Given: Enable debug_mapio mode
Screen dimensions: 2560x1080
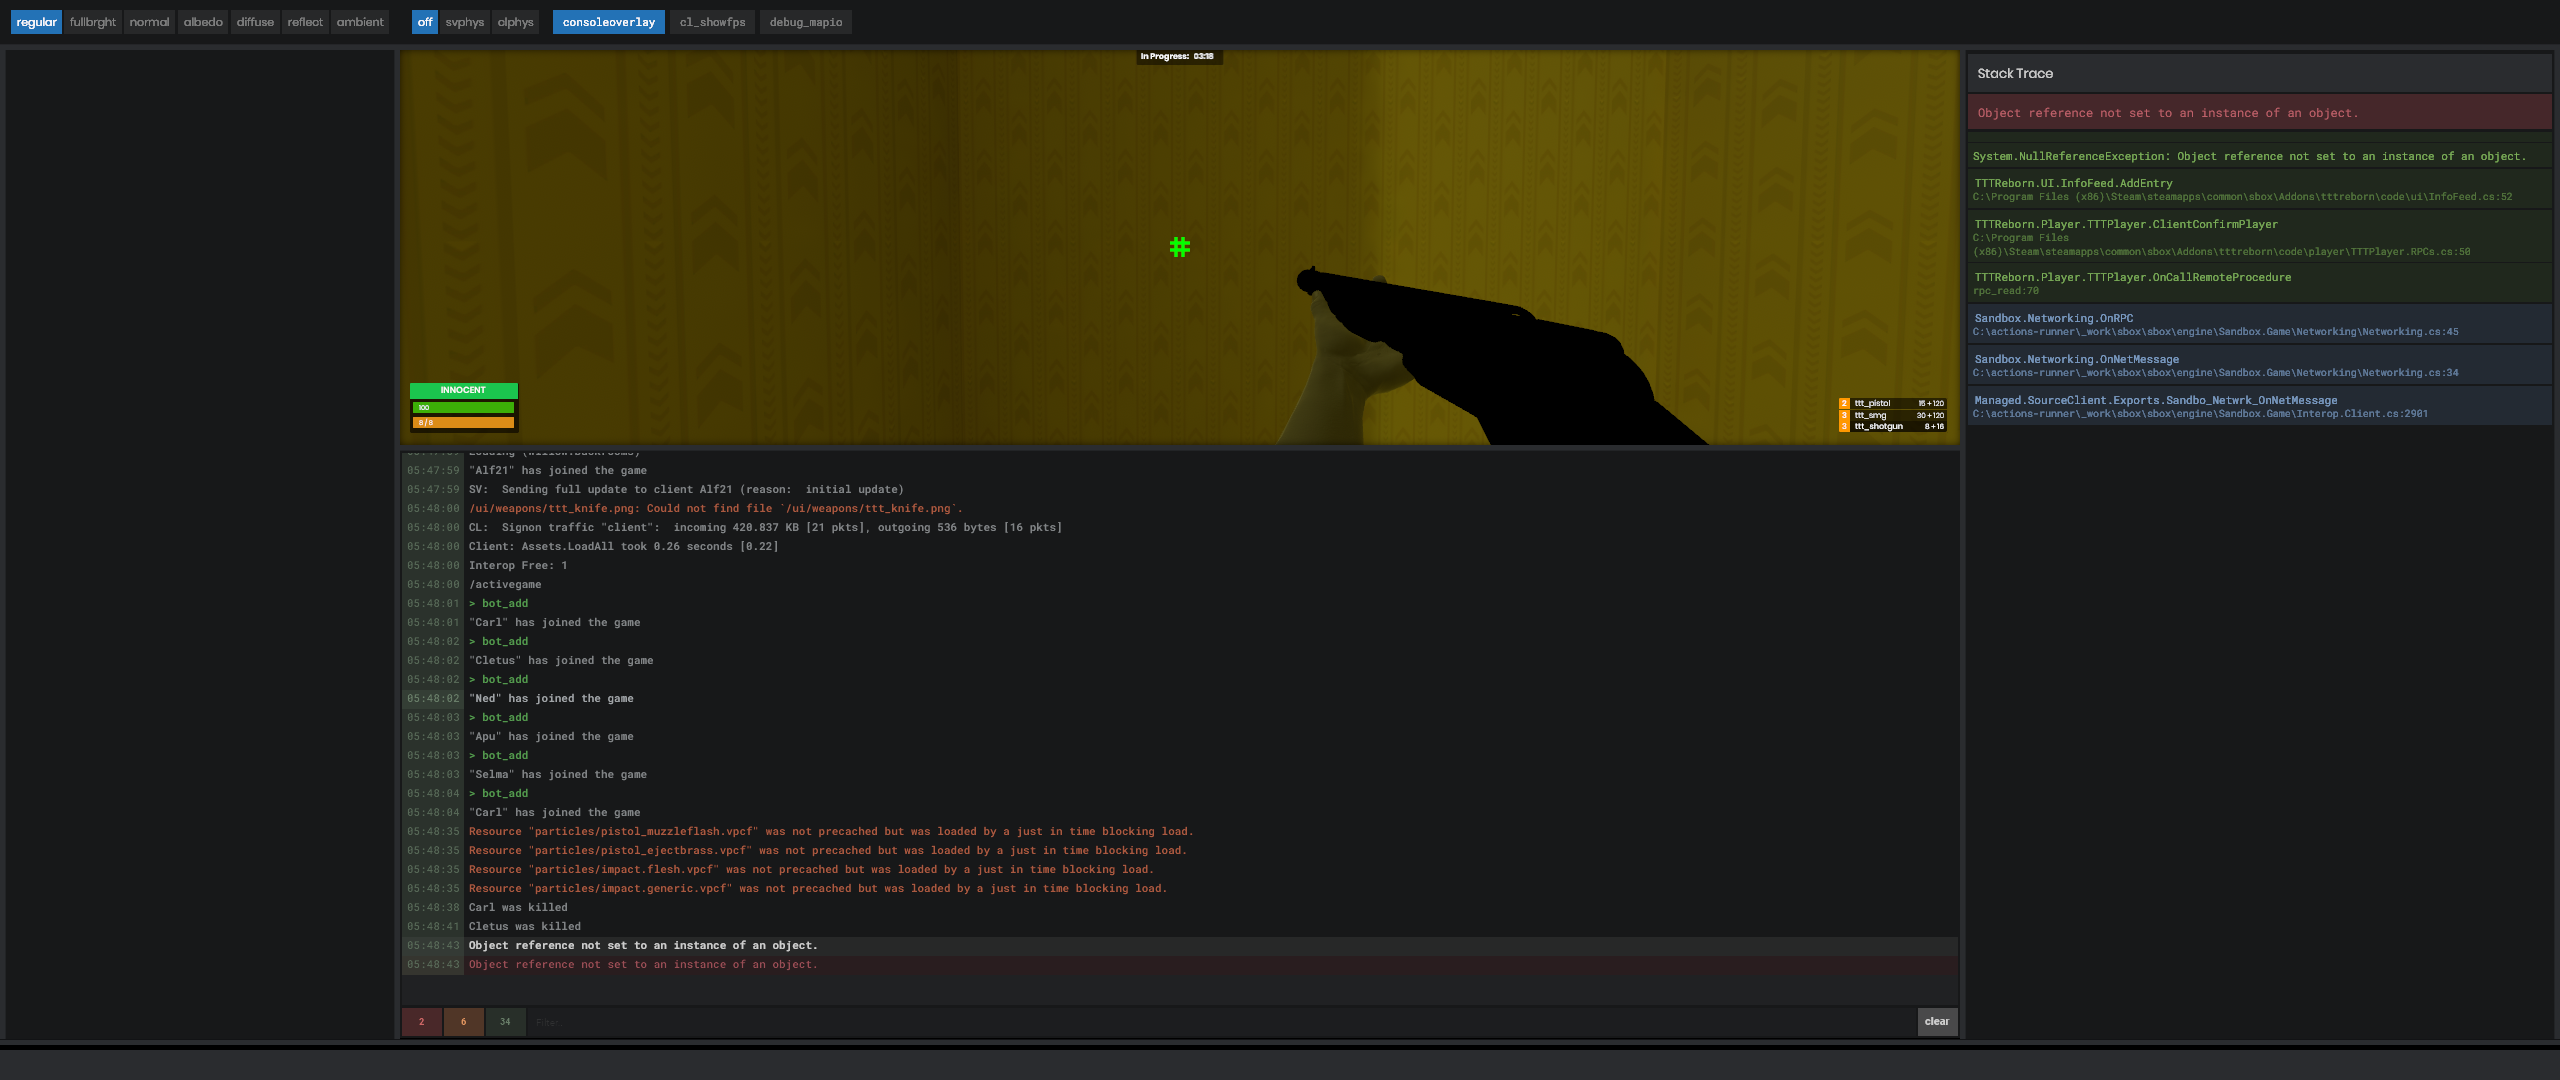Looking at the screenshot, I should point(804,21).
